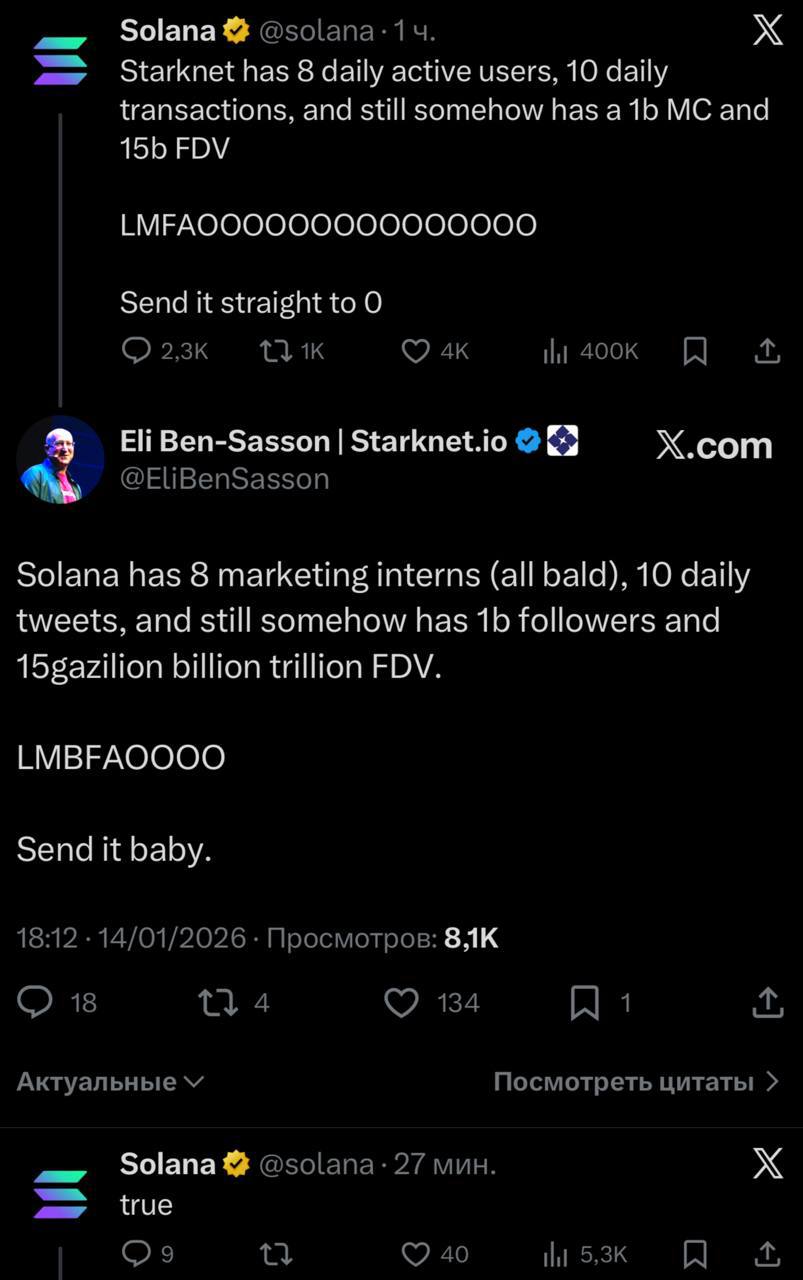Open Посмотреть цитаты quotes link
This screenshot has width=803, height=1280.
(x=636, y=1081)
